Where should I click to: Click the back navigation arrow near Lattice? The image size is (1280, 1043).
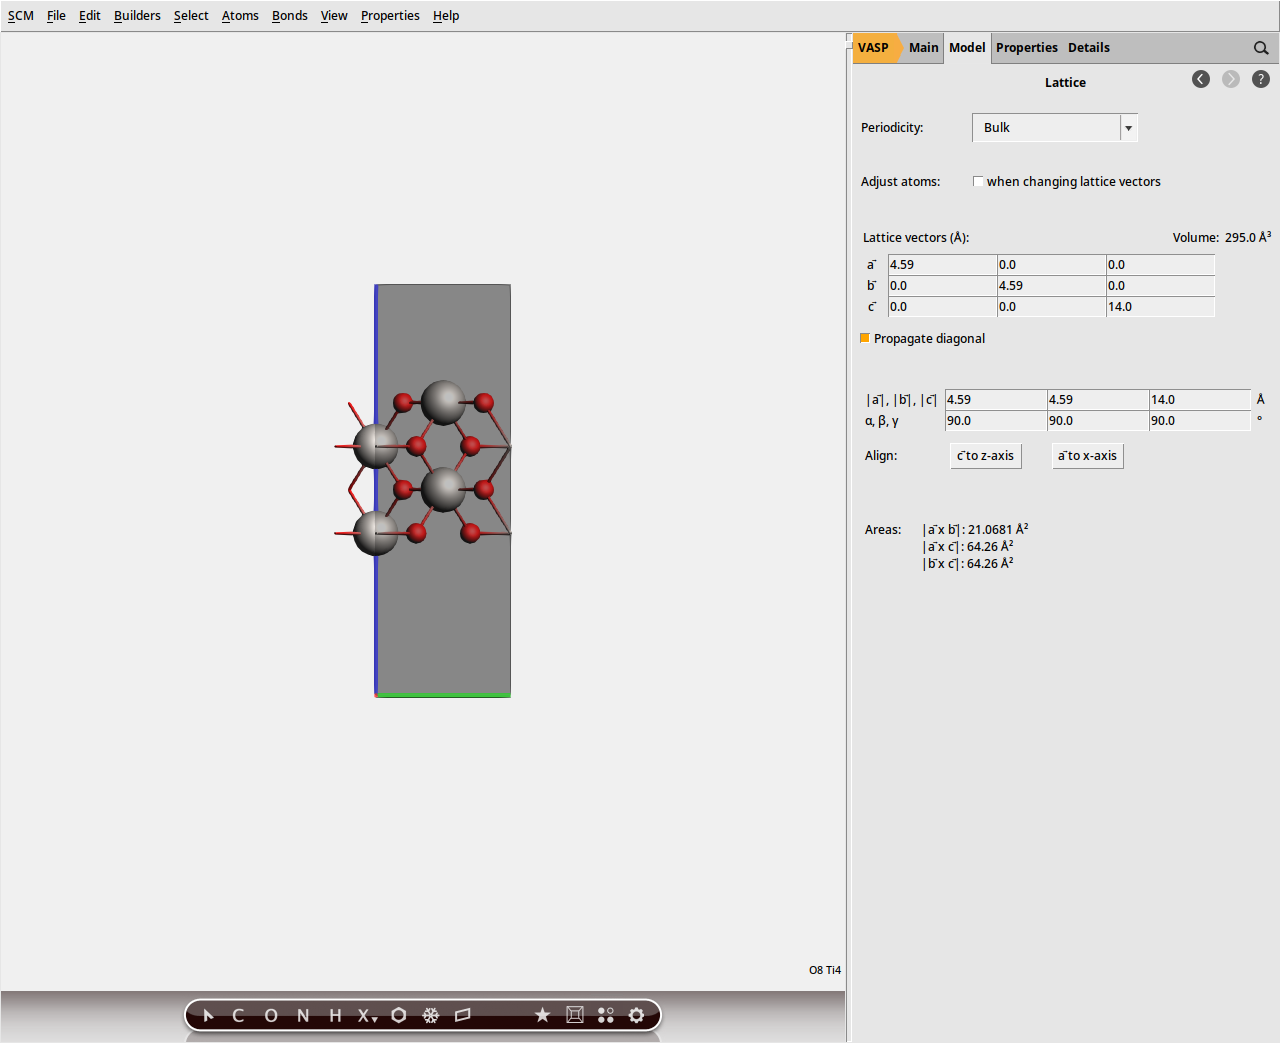click(x=1201, y=79)
